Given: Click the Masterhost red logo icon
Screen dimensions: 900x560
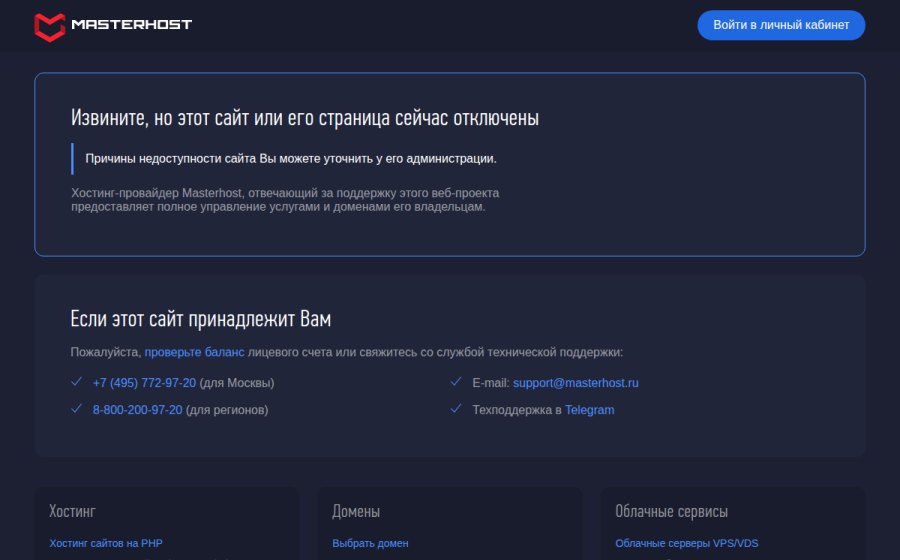Looking at the screenshot, I should tap(50, 27).
